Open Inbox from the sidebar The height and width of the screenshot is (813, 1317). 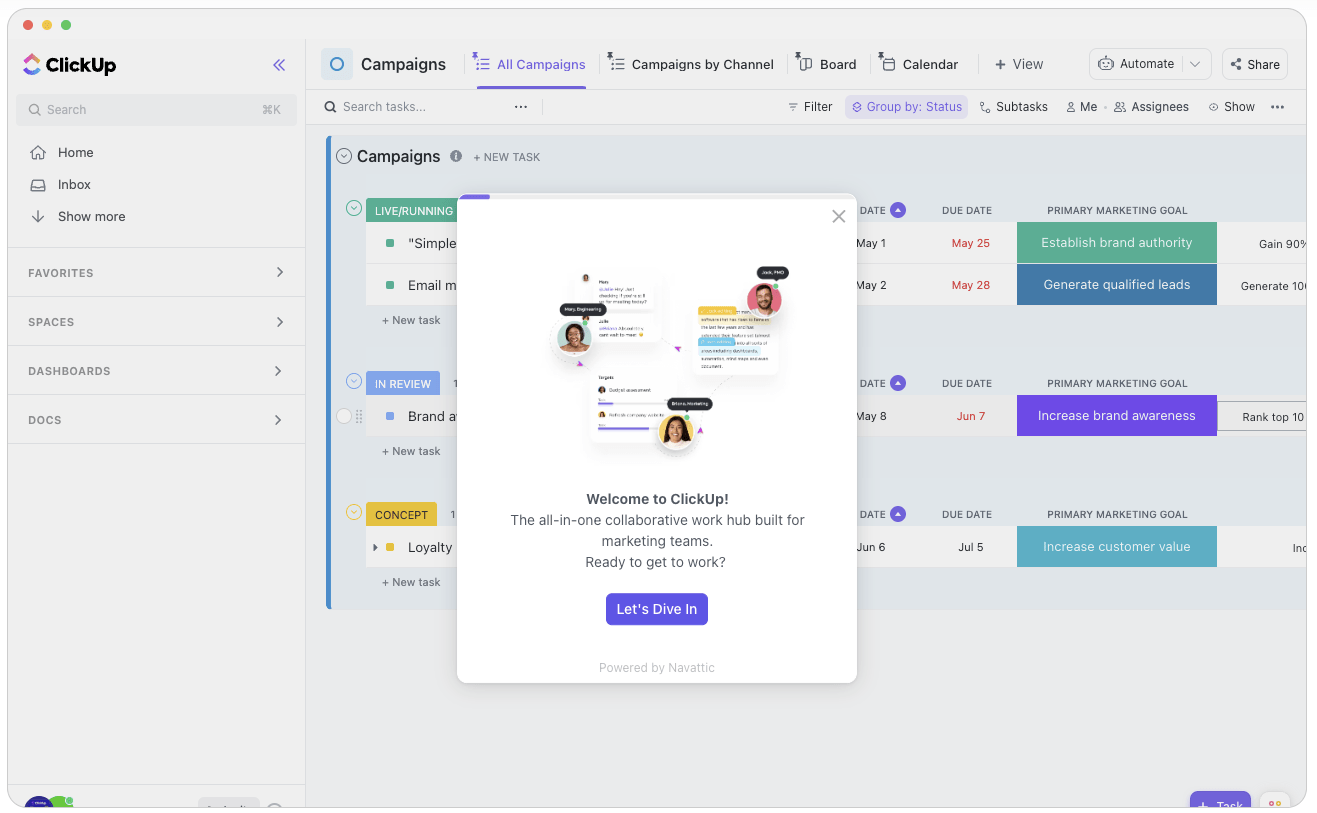(x=74, y=184)
